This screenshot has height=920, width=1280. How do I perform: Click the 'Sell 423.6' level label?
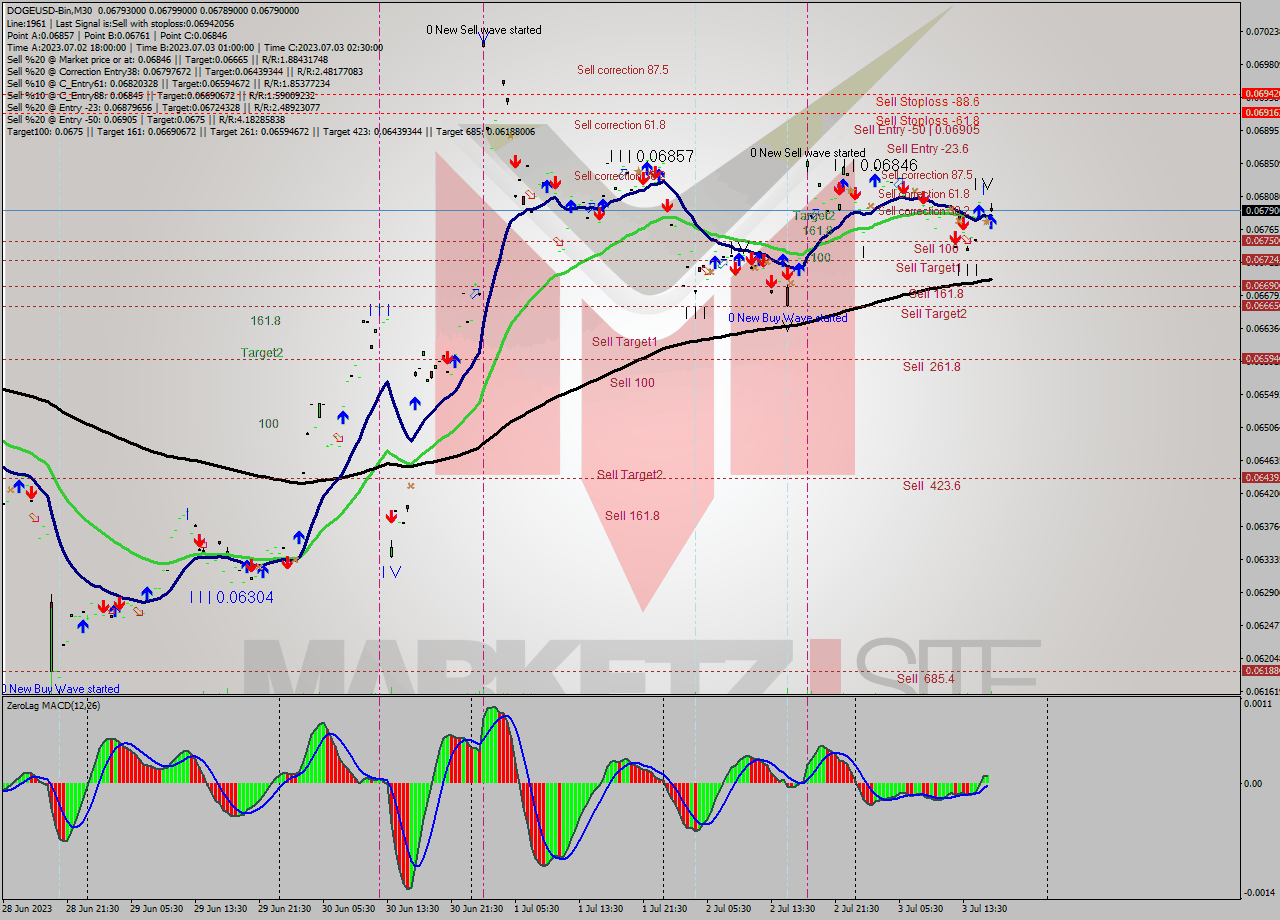(931, 486)
